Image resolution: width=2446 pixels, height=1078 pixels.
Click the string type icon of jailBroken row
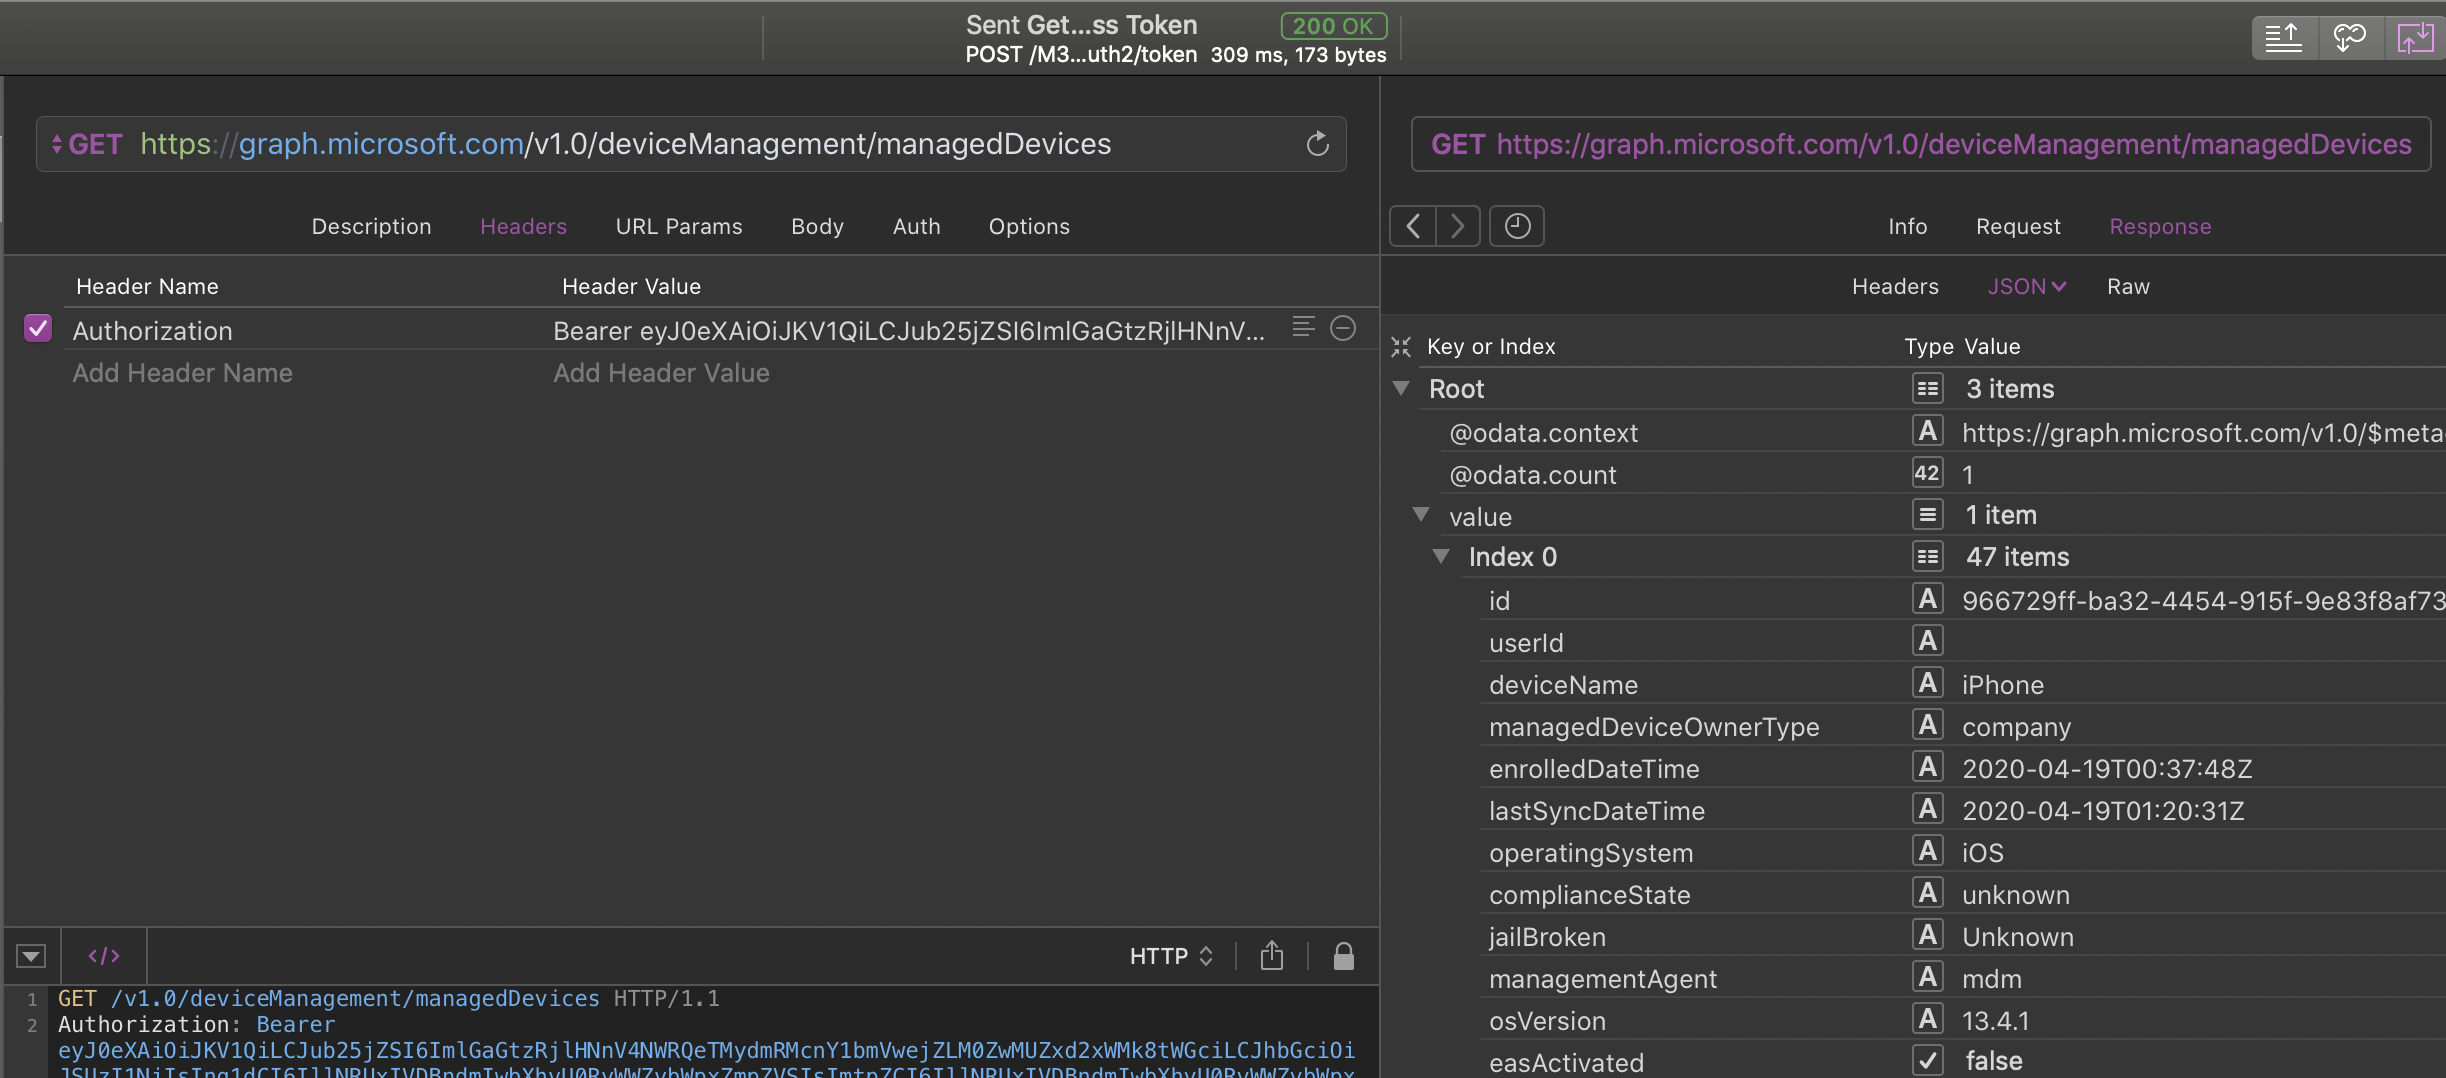[1927, 935]
